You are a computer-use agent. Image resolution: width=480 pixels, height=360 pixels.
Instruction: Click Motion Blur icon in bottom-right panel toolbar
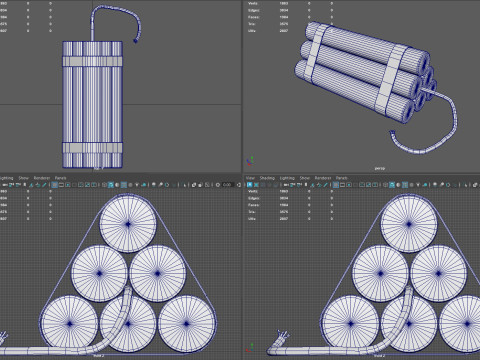[x=441, y=185]
